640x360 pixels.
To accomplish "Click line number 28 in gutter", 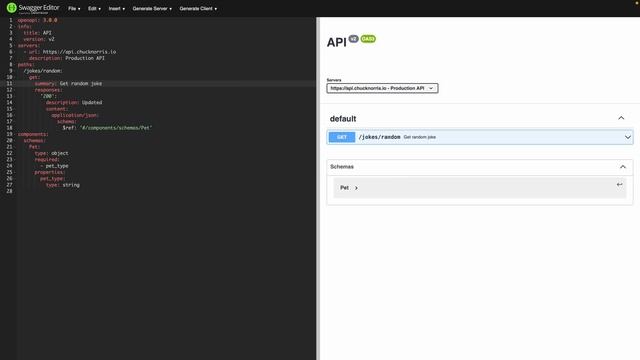I will coord(9,191).
